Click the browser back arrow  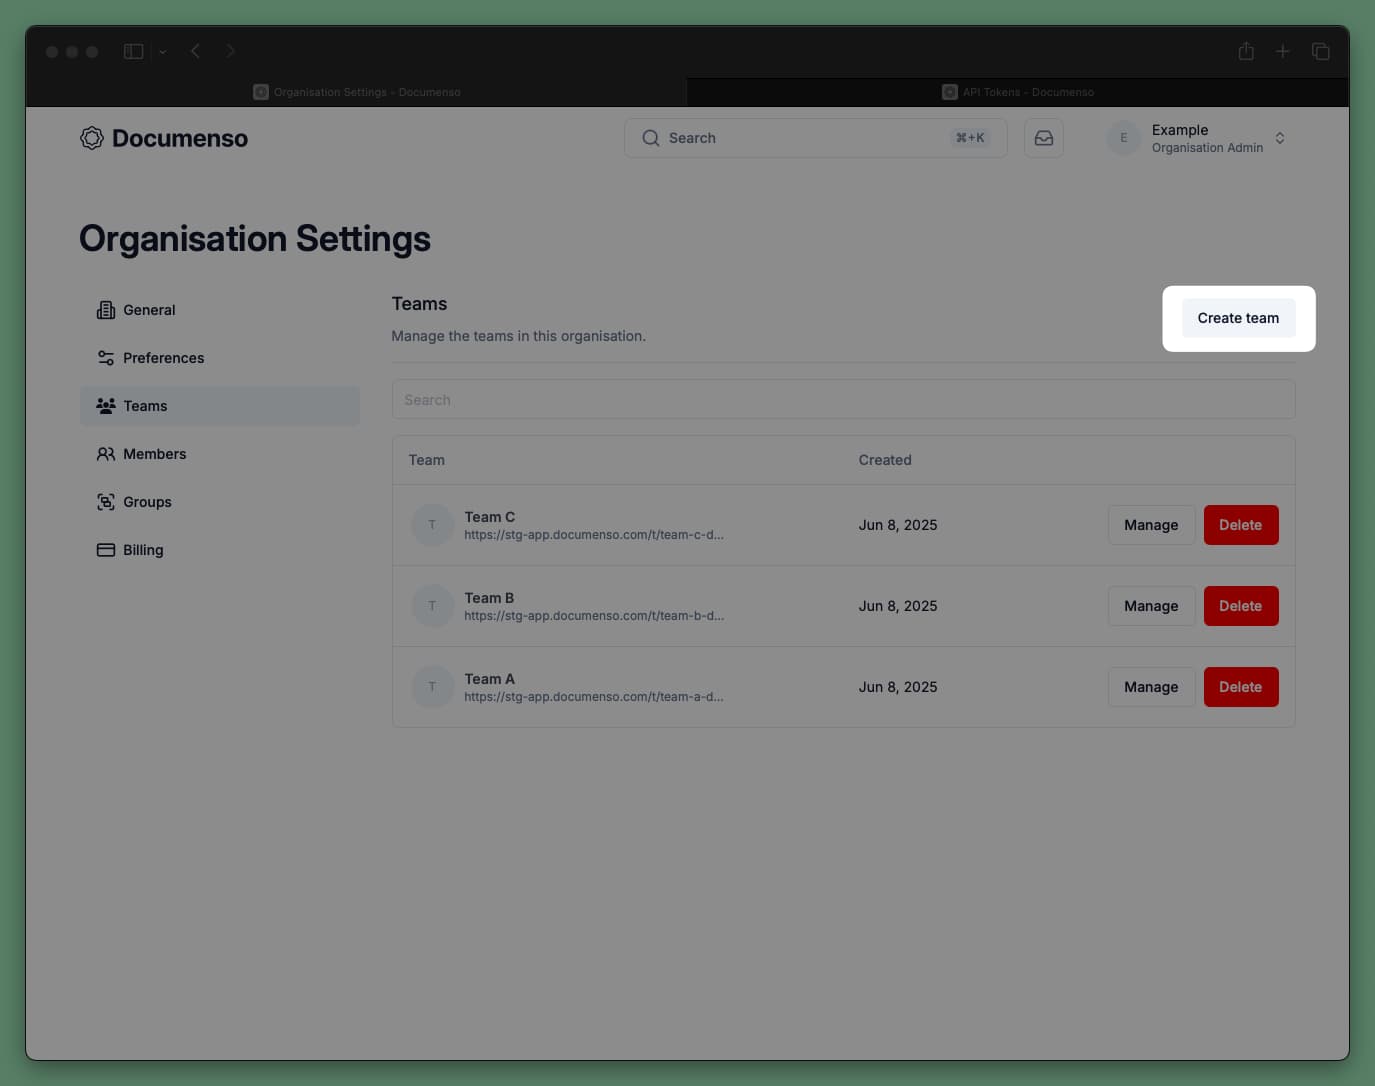coord(195,50)
